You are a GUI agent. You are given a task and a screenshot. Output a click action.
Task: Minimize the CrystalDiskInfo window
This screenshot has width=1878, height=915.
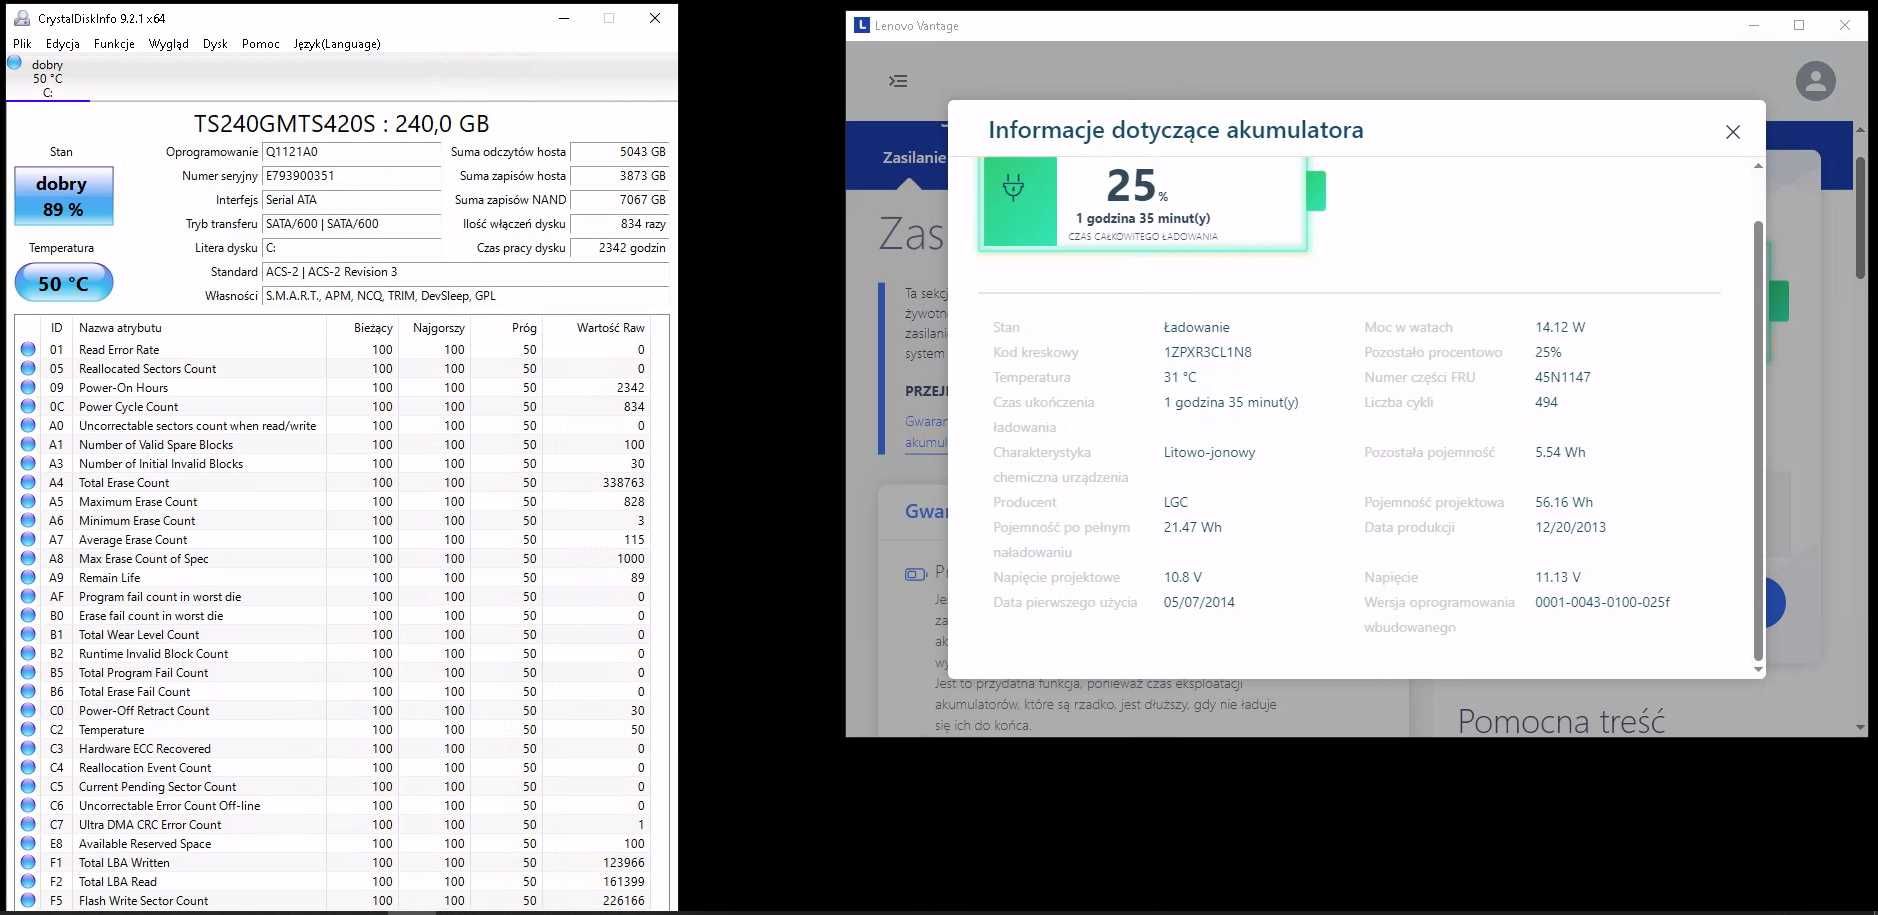pos(564,18)
